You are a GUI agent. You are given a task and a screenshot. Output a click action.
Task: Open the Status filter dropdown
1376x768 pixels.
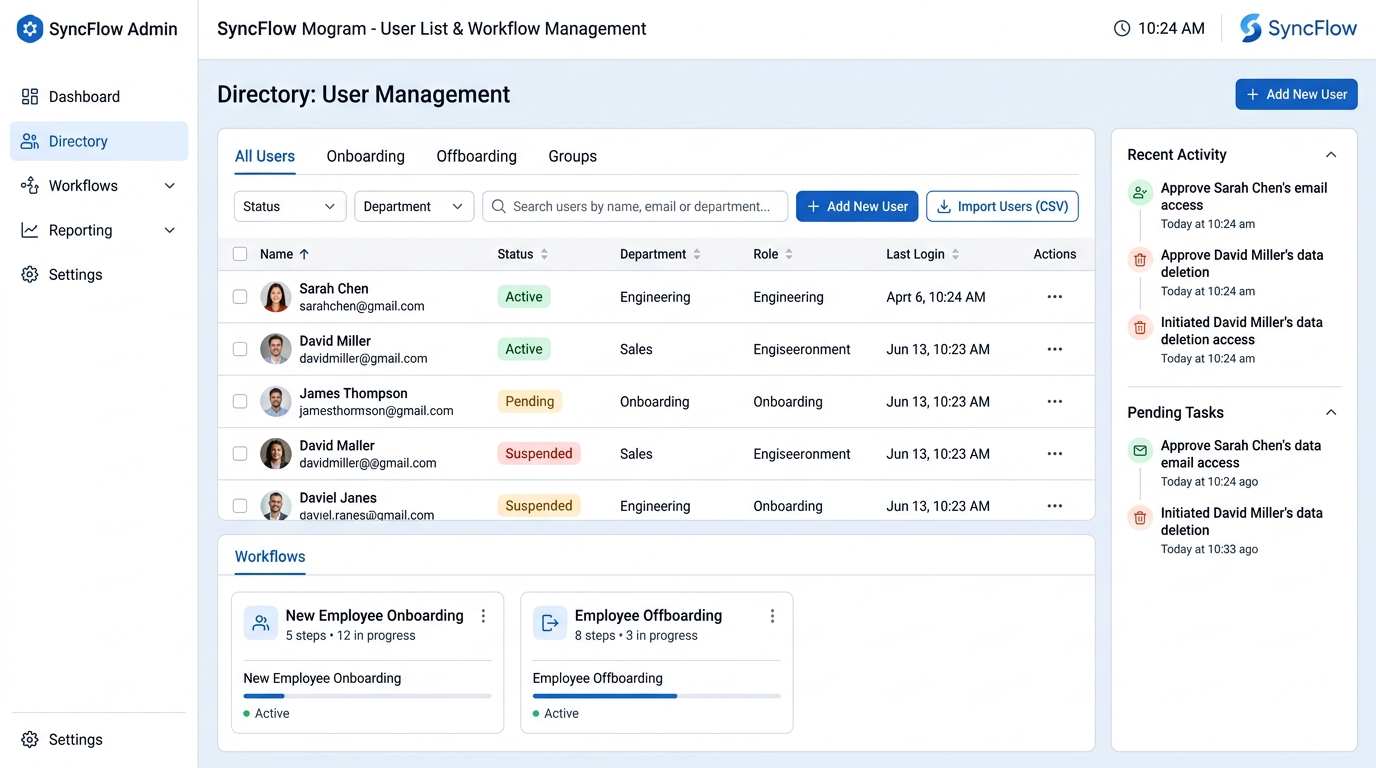(290, 206)
